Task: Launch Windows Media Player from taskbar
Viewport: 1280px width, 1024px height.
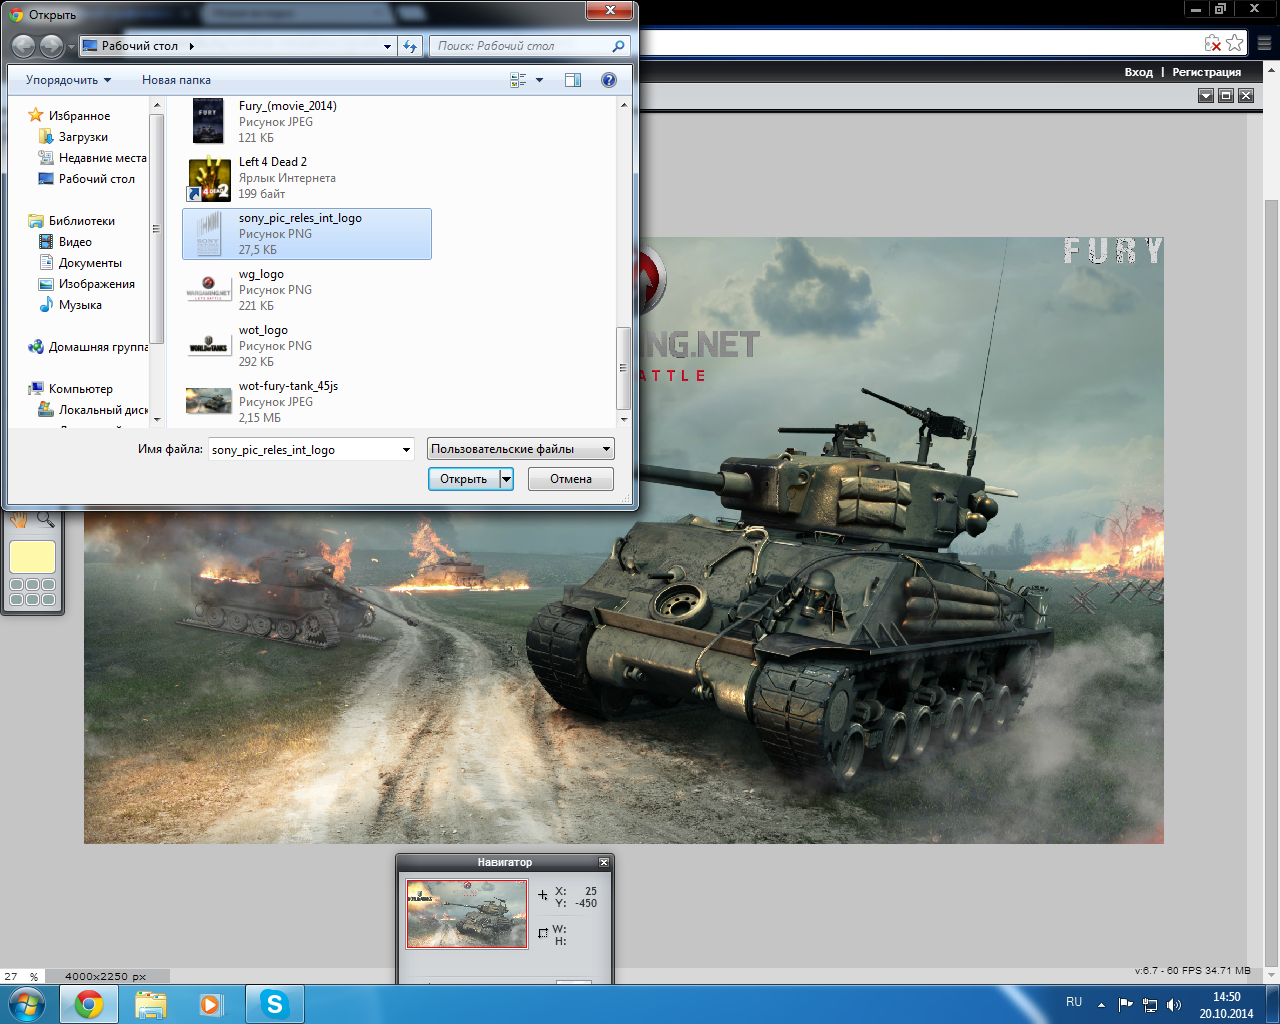Action: coord(211,1004)
